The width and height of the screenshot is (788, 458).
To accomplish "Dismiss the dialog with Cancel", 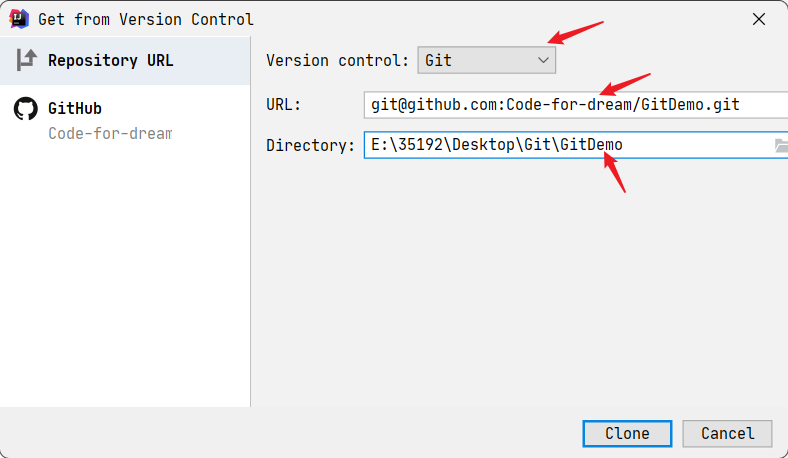I will tap(727, 433).
